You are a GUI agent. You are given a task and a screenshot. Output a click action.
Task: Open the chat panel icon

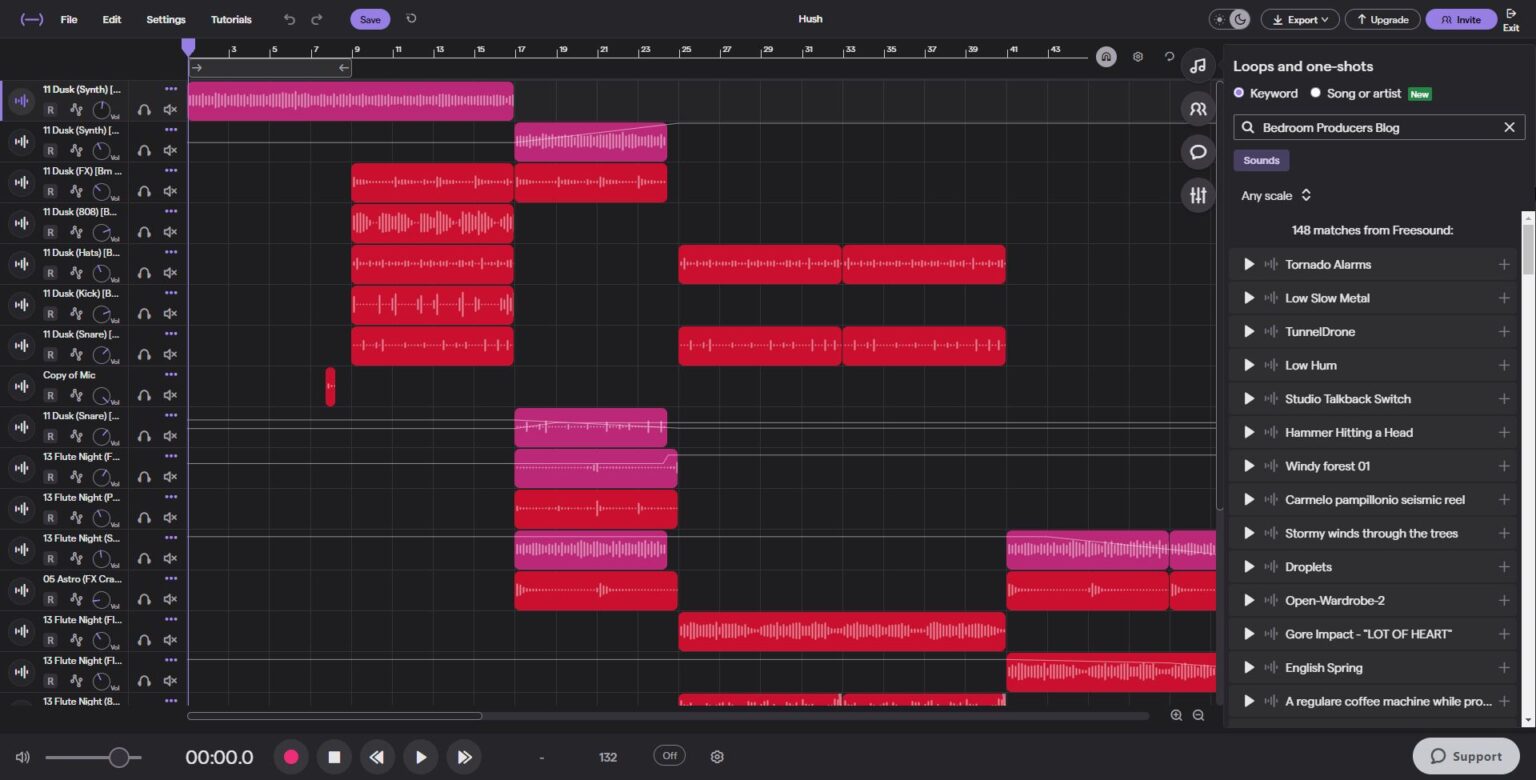[x=1198, y=151]
